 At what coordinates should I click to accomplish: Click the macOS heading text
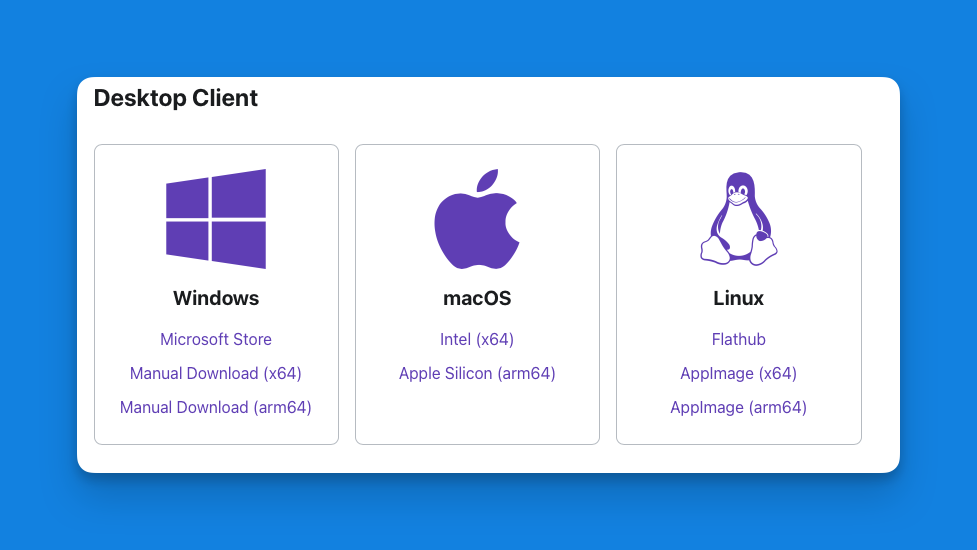[x=477, y=298]
